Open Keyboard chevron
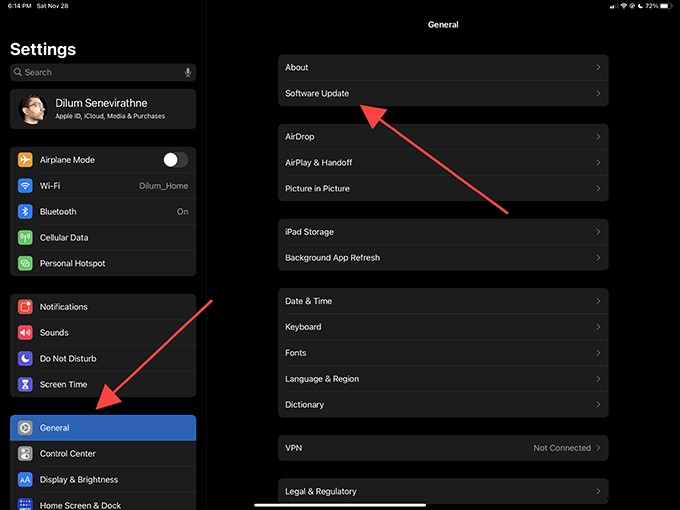 click(598, 327)
